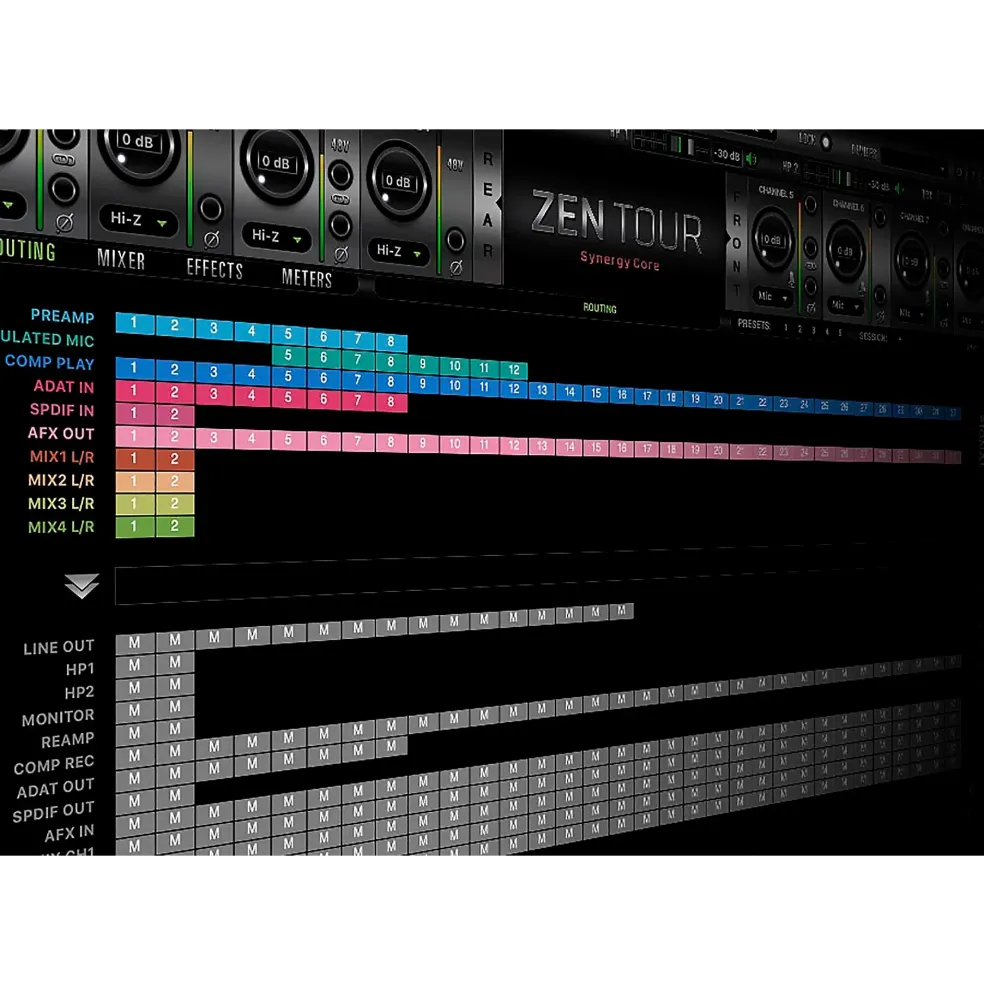
Task: Select MIX2 L/R source cell 2
Action: tap(175, 481)
